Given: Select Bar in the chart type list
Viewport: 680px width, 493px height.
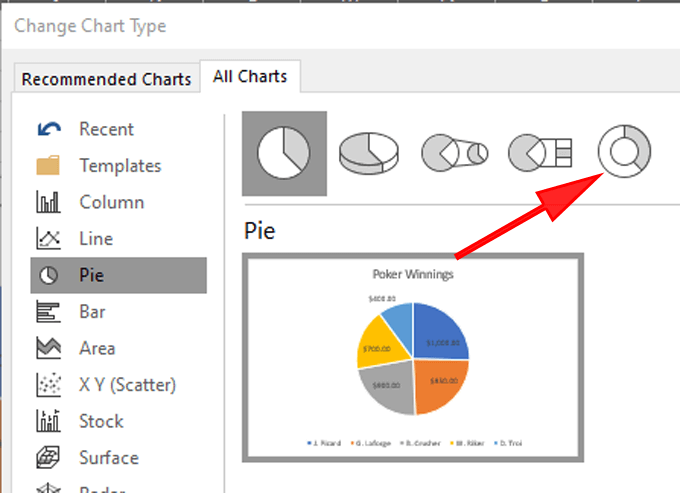Looking at the screenshot, I should pyautogui.click(x=93, y=312).
